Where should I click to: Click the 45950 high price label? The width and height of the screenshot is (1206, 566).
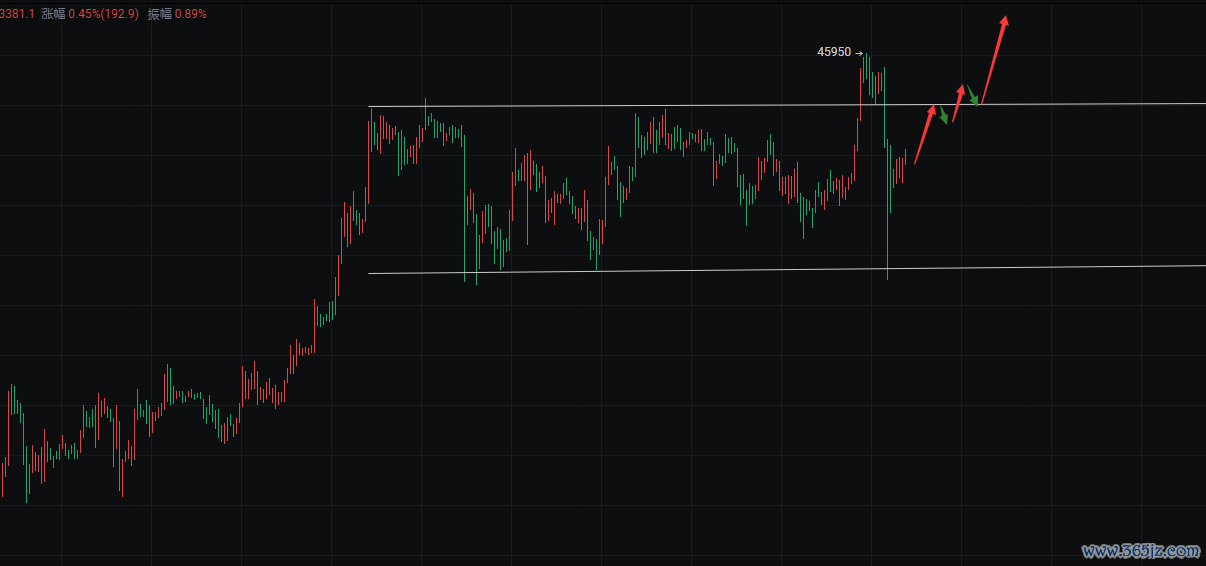tap(834, 52)
